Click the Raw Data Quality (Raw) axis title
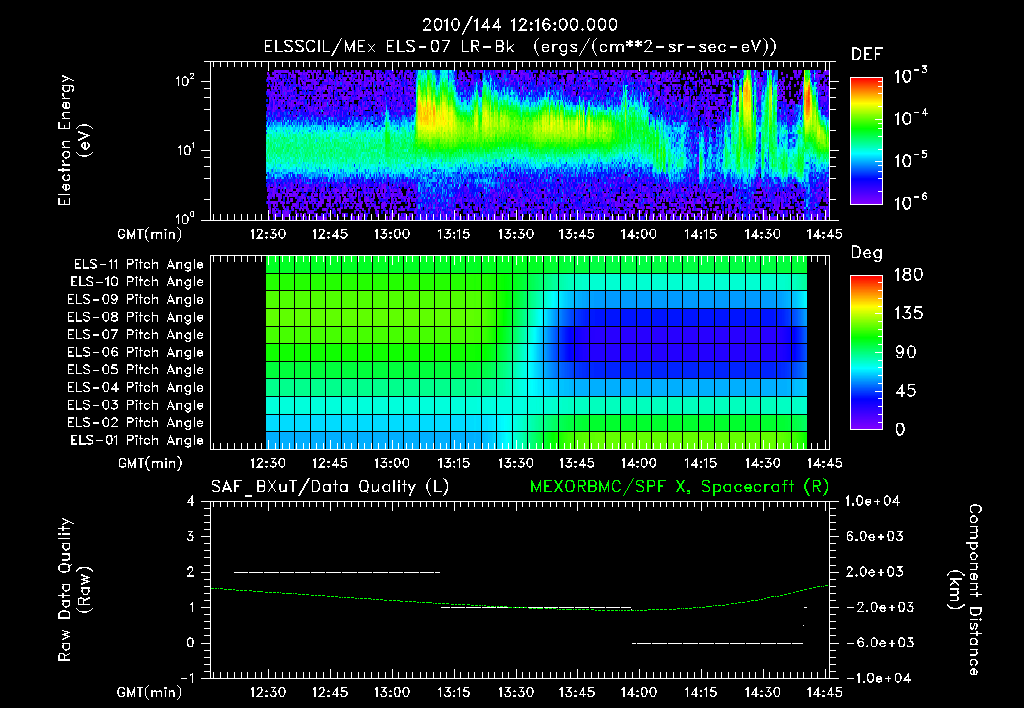The height and width of the screenshot is (708, 1024). click(74, 590)
